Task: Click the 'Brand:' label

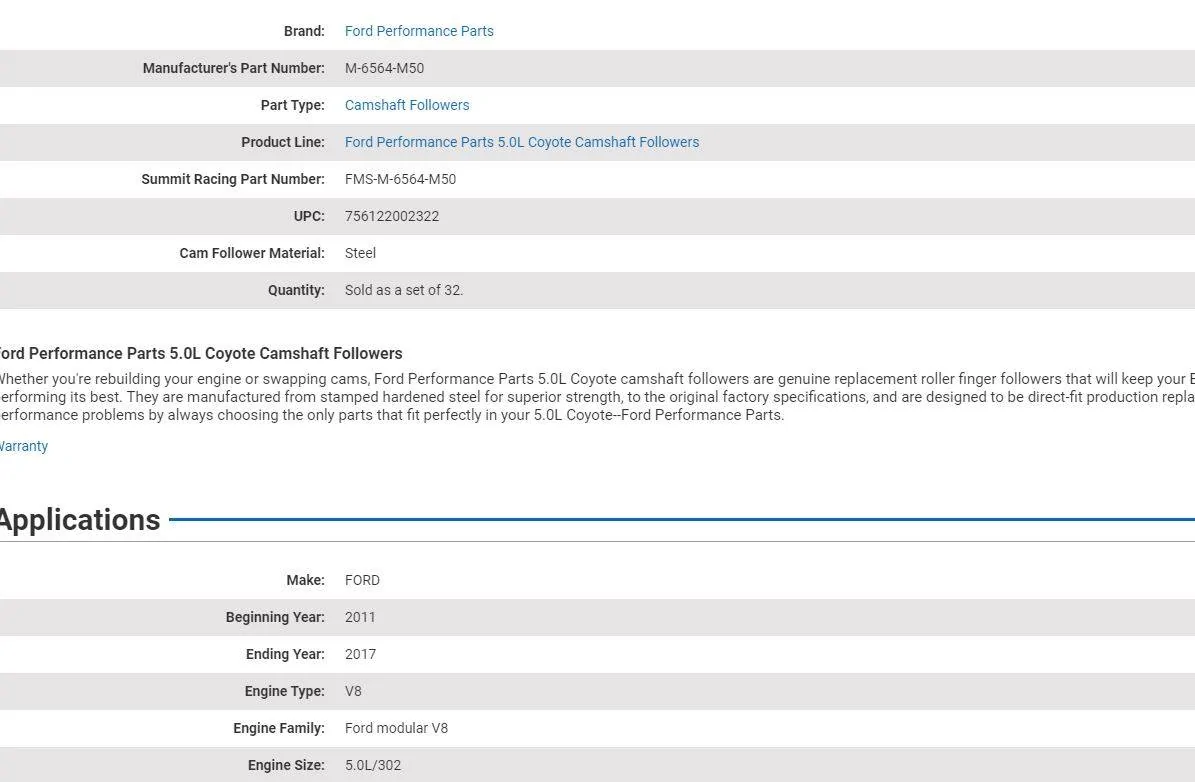Action: pos(304,31)
